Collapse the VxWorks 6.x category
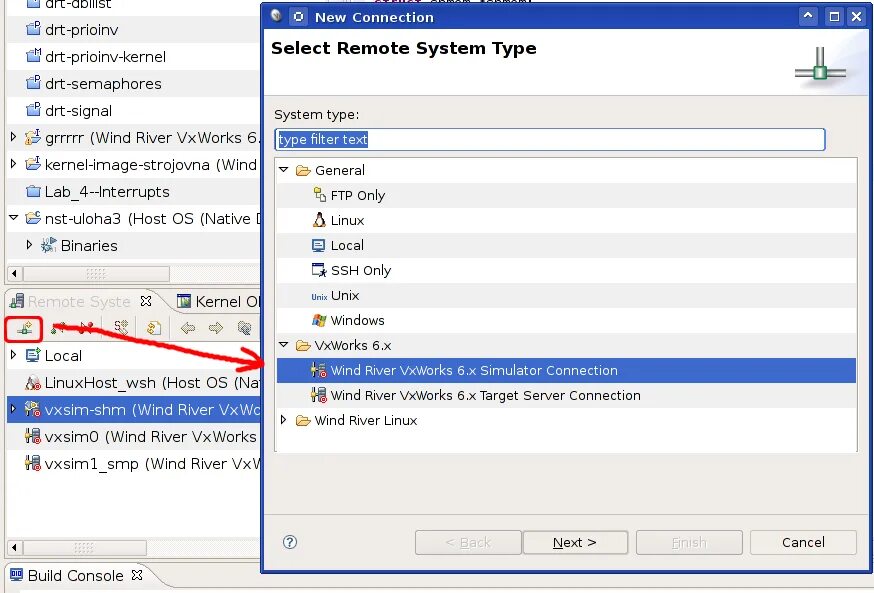 (284, 345)
